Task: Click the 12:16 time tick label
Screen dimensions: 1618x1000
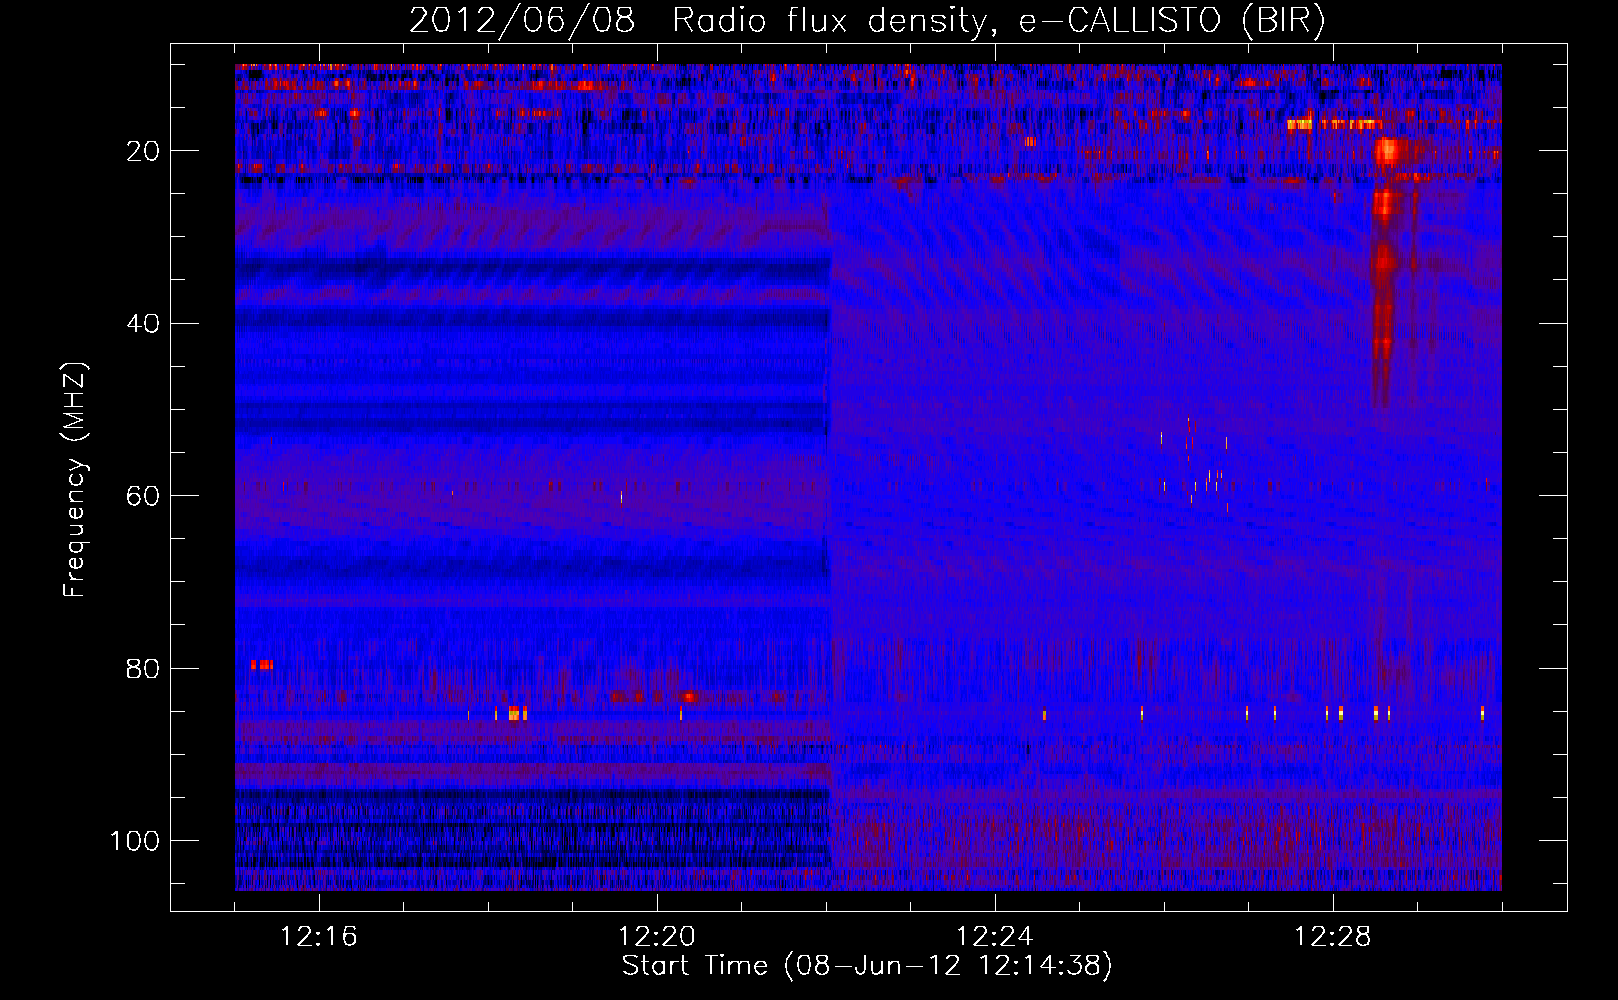Action: pos(319,937)
